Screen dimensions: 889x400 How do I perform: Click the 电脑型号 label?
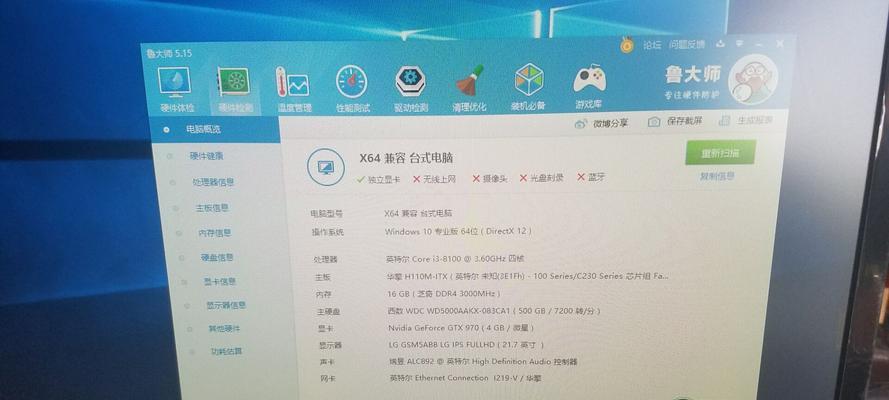[327, 214]
